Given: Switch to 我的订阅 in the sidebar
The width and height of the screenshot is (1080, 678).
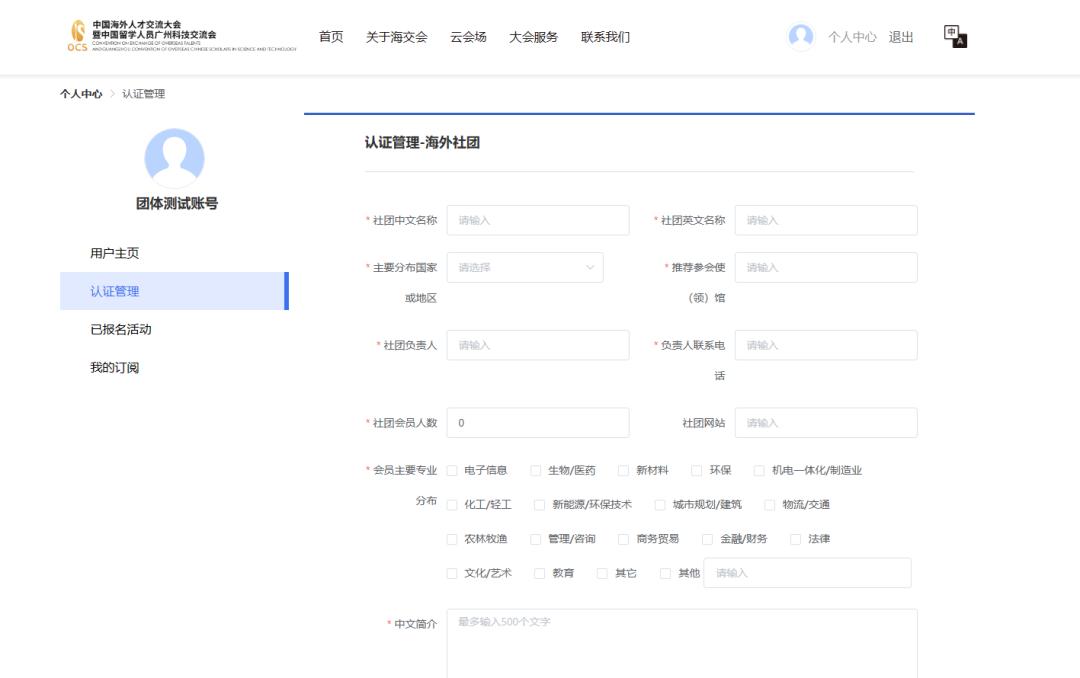Looking at the screenshot, I should point(115,367).
